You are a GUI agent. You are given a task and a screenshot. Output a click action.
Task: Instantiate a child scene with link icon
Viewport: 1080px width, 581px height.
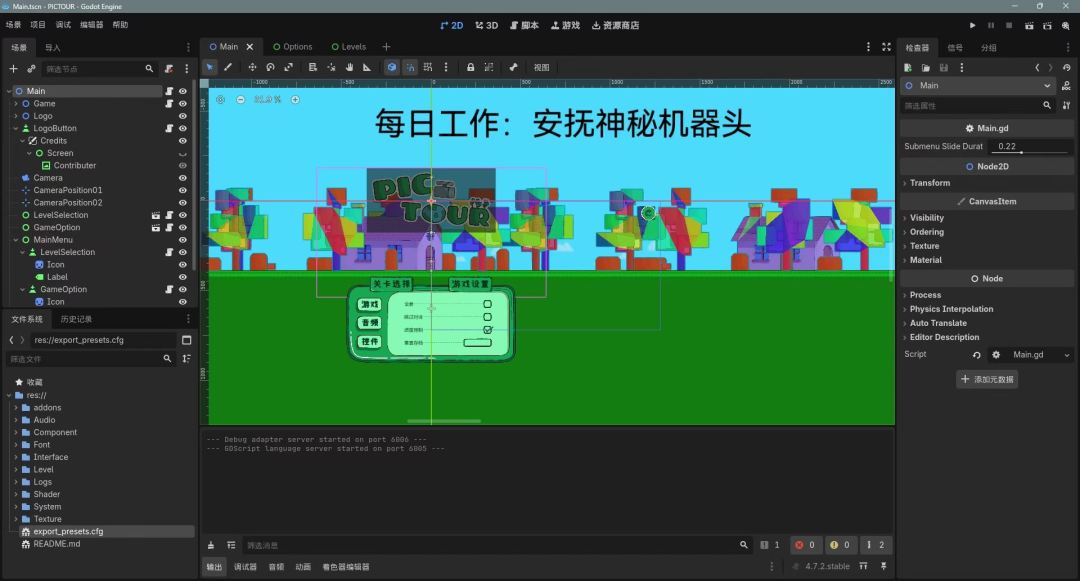point(31,69)
